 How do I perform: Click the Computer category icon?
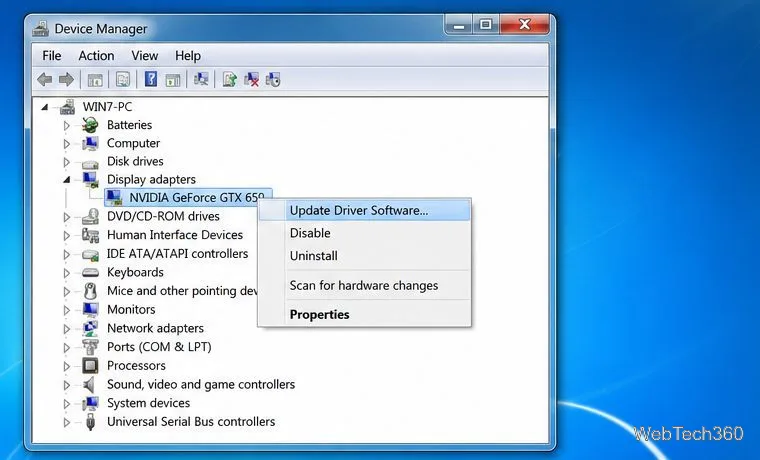[x=90, y=143]
